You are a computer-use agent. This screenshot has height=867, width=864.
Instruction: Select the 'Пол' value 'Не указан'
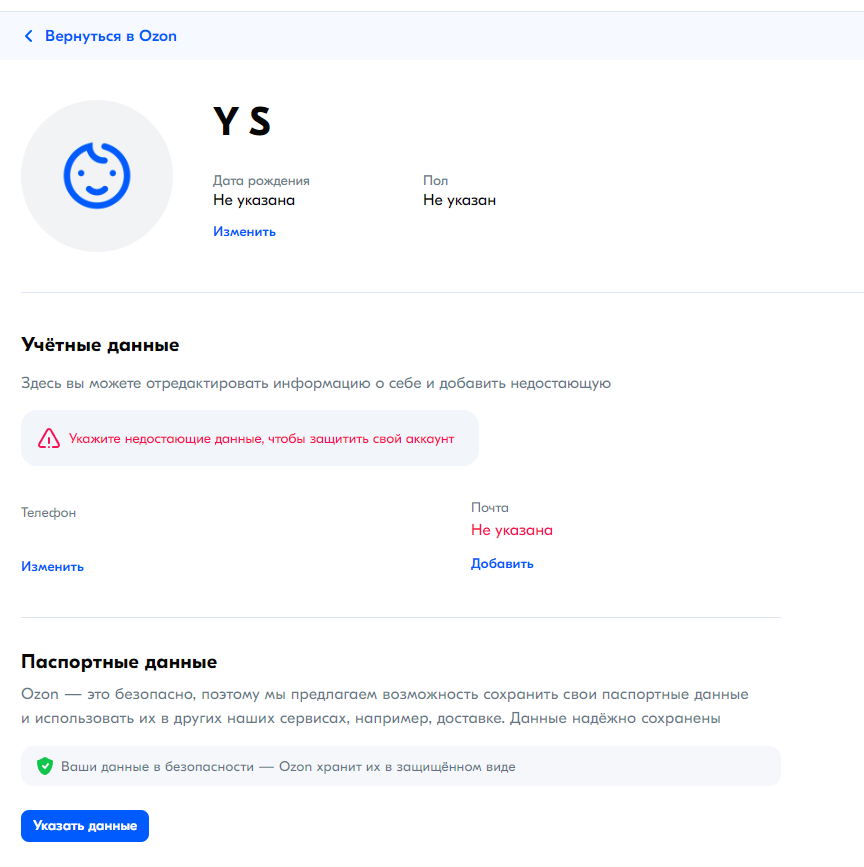point(459,200)
